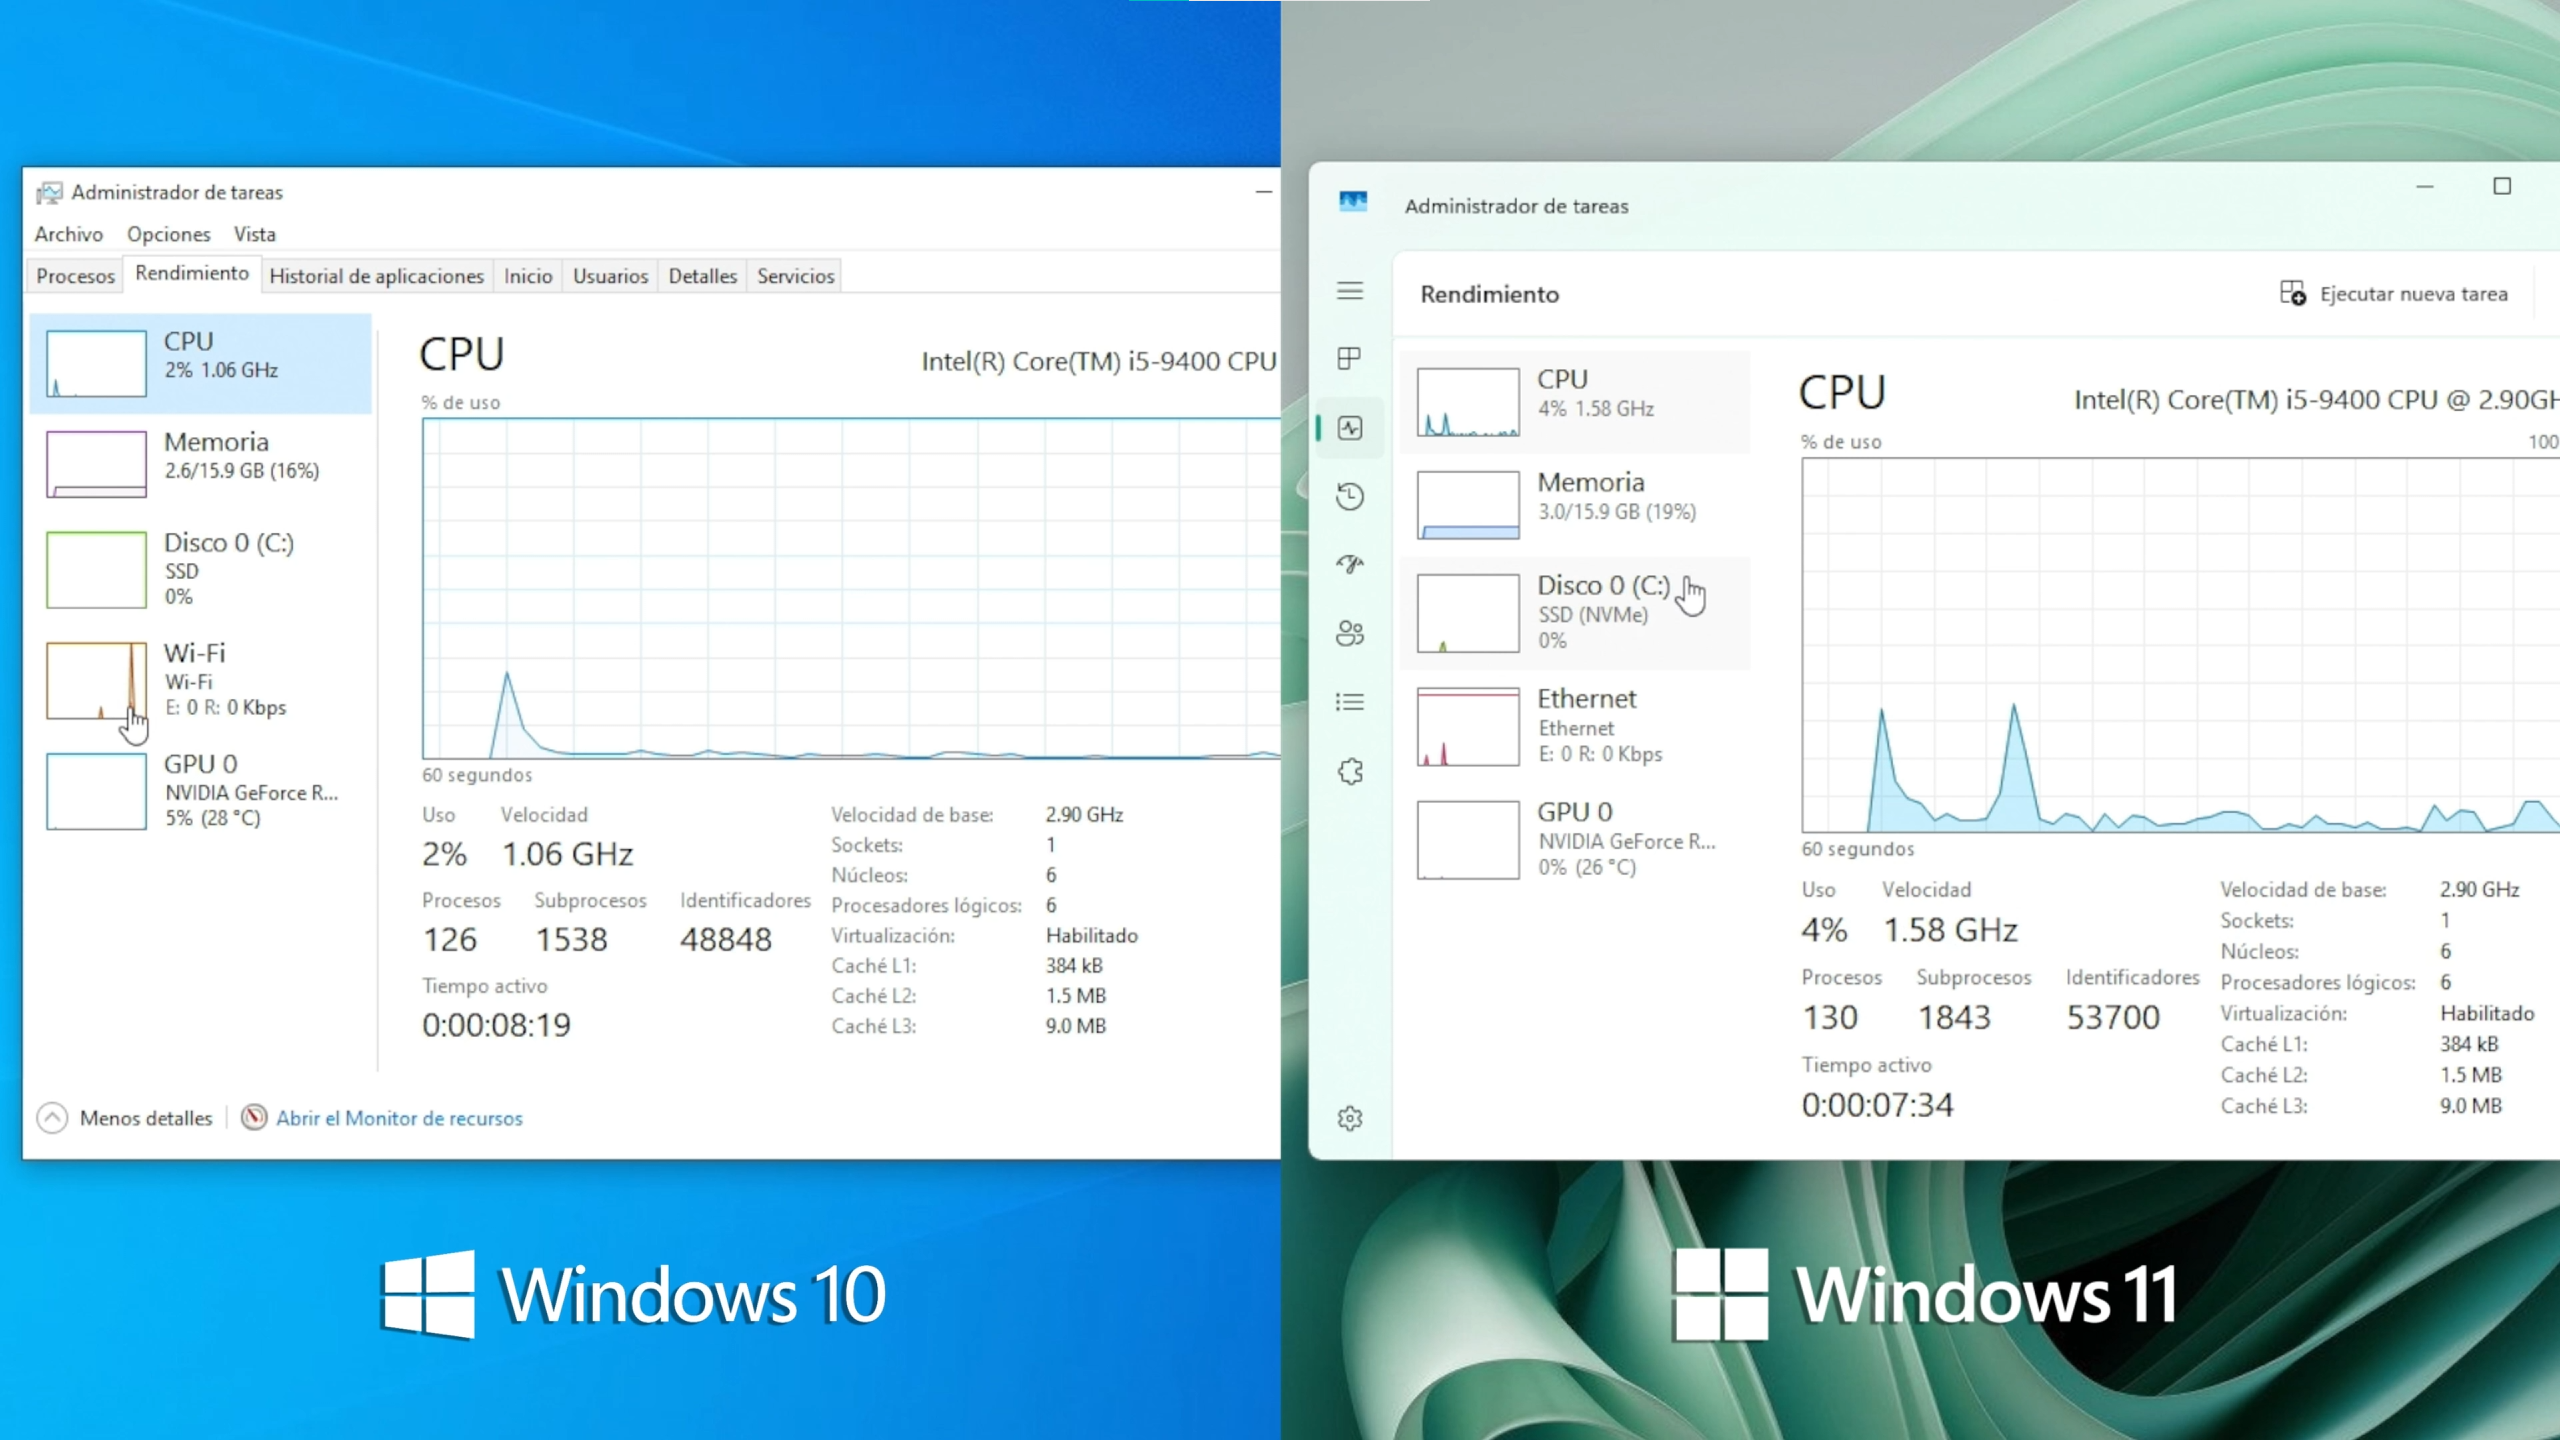Click the large Velocidad value "1.06 GHz"
Screen dimensions: 2560x1440
pos(567,854)
